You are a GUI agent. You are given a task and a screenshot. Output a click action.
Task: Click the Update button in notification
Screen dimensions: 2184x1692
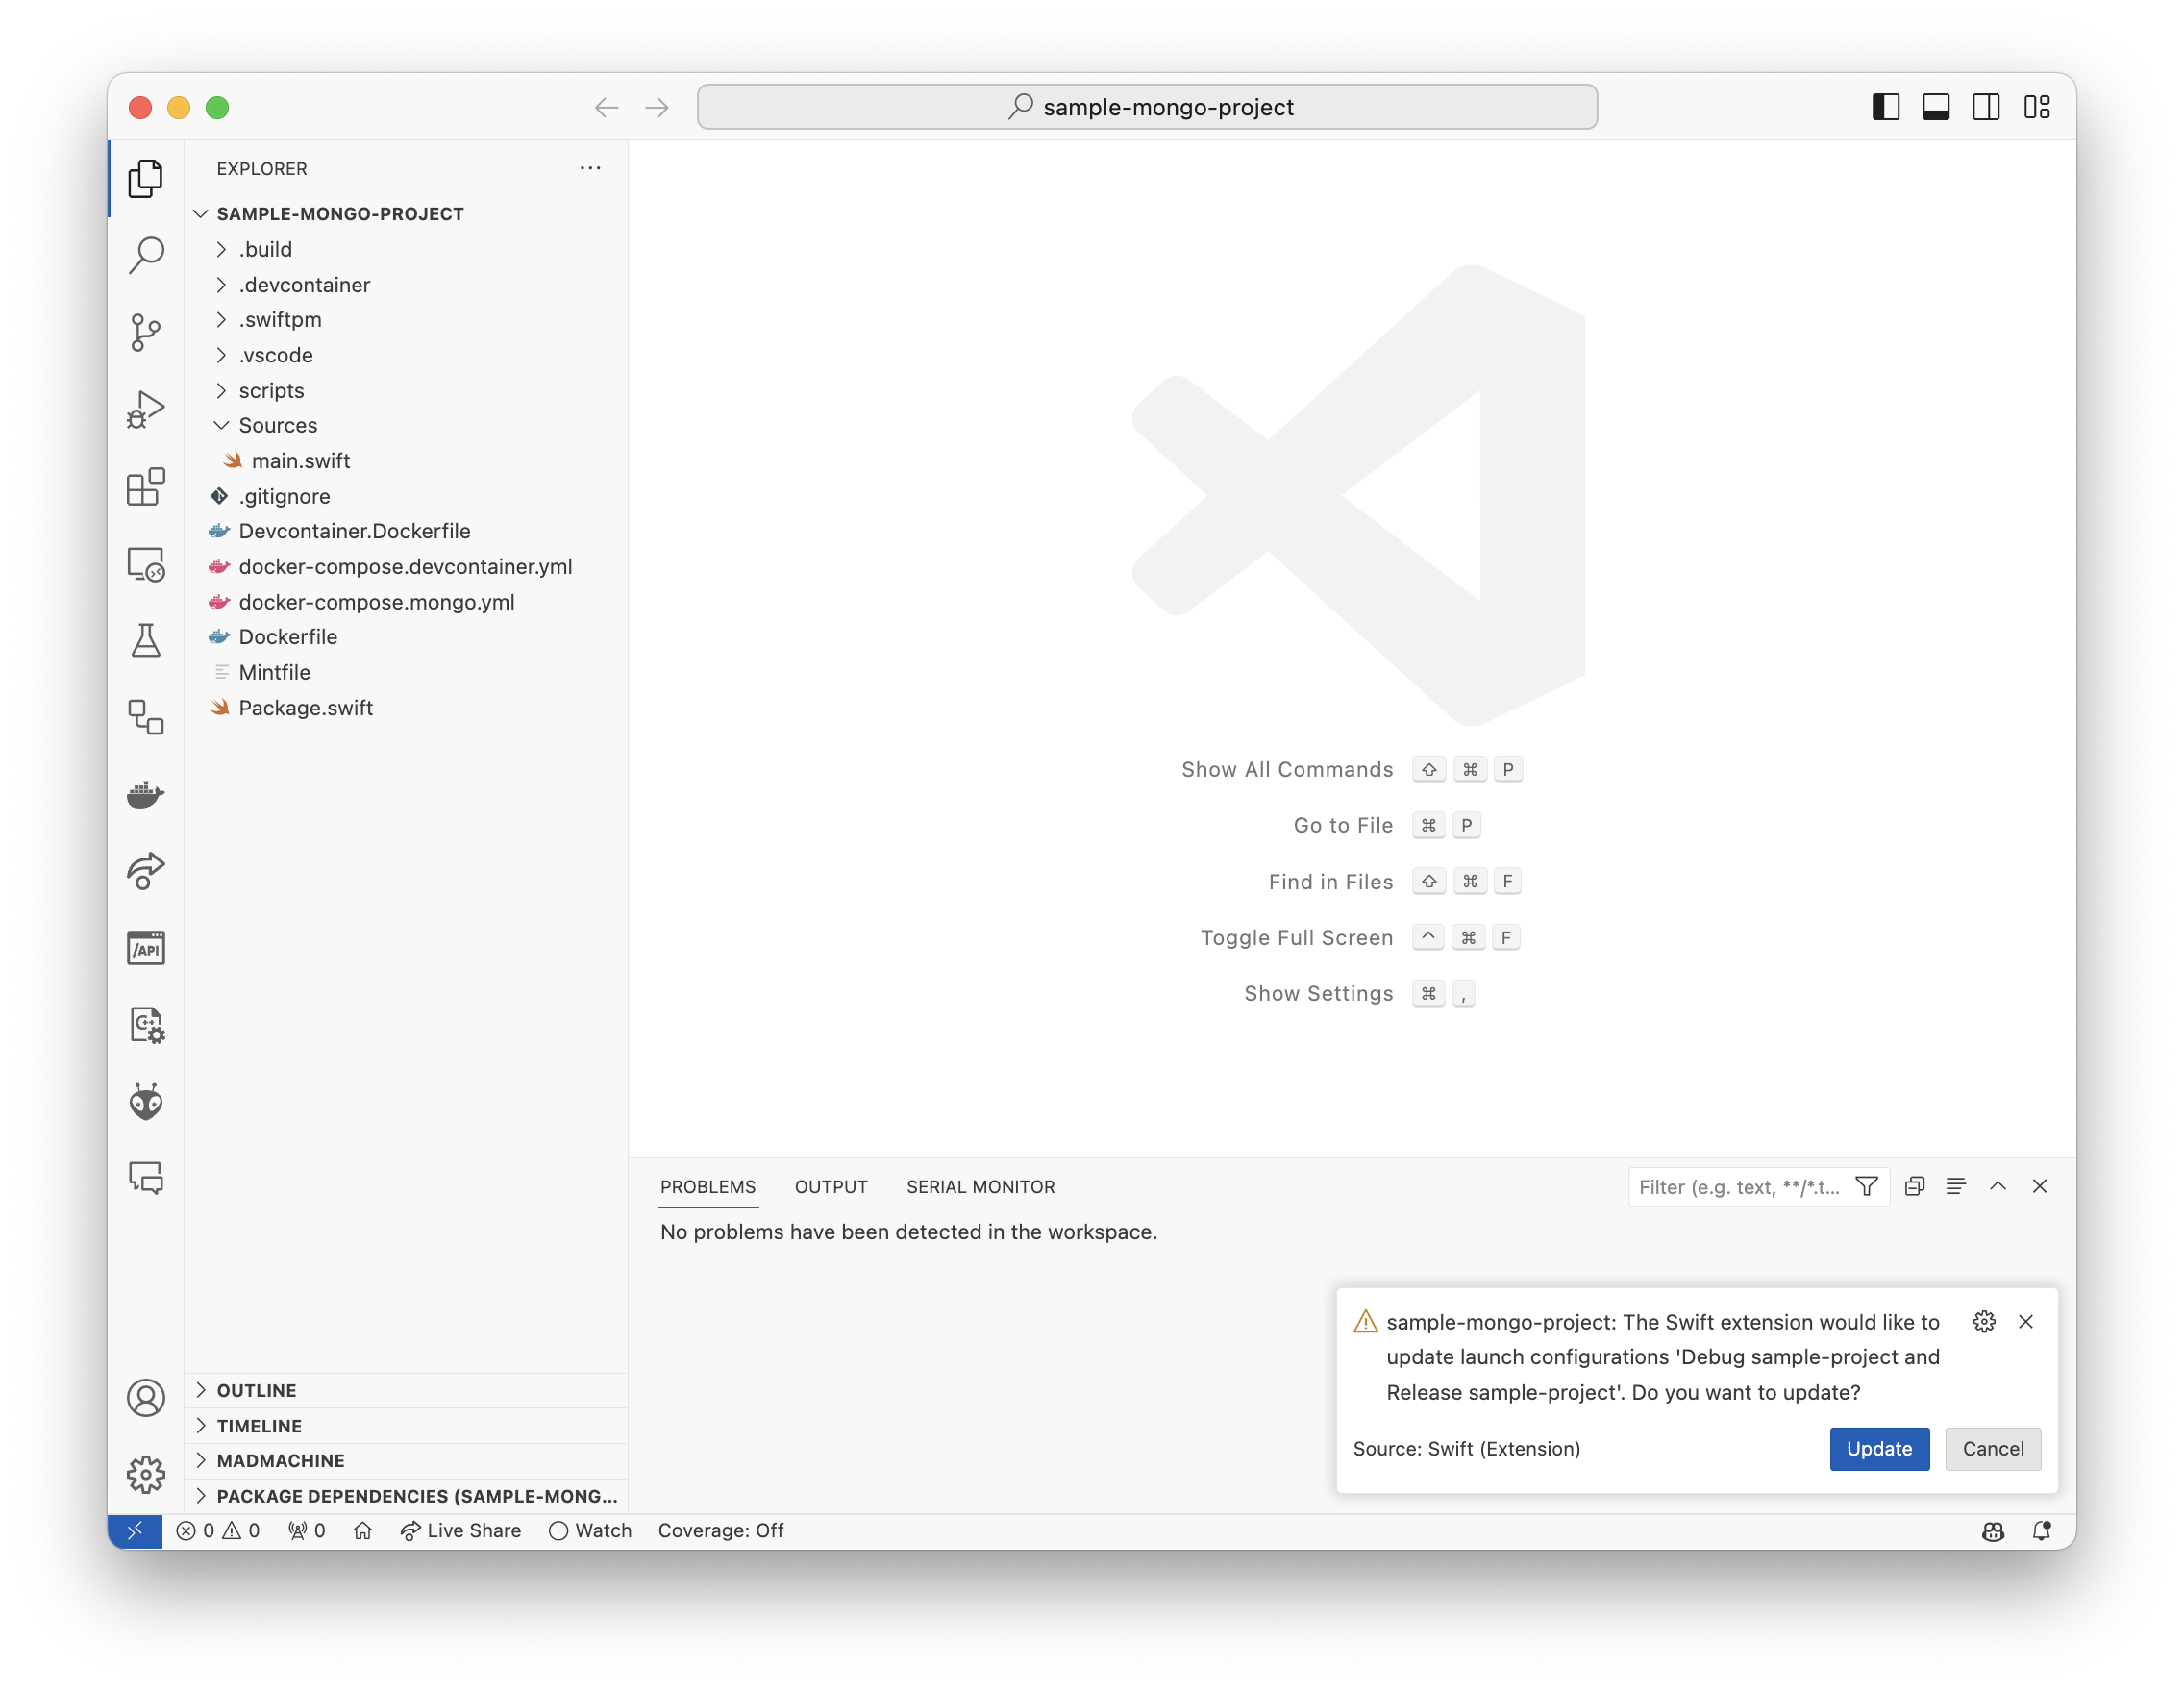1879,1447
